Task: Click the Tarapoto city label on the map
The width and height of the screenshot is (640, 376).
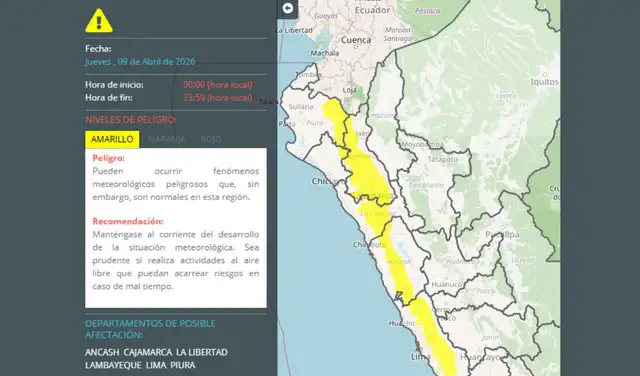Action: pos(442,159)
